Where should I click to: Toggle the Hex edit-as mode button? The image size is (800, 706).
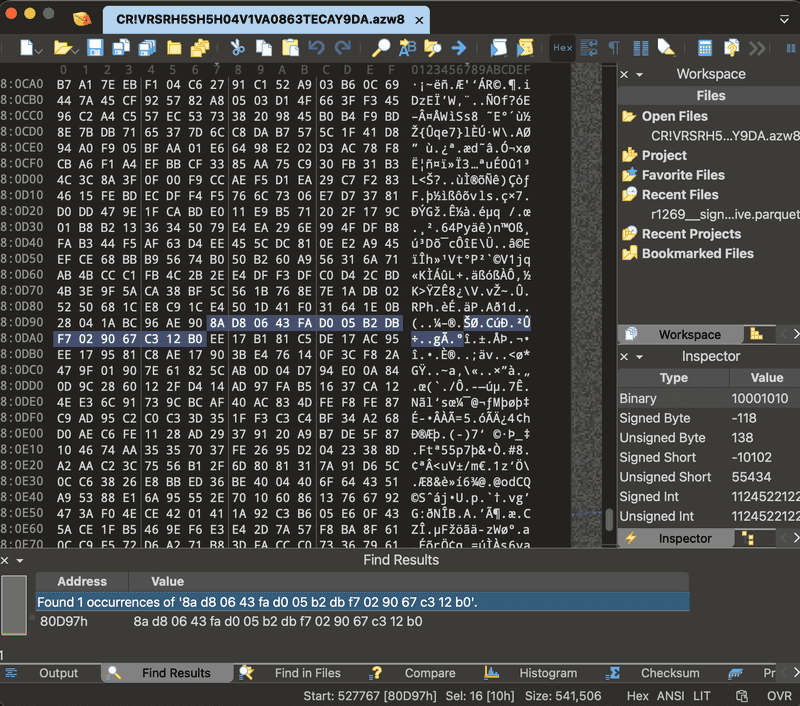[x=563, y=48]
